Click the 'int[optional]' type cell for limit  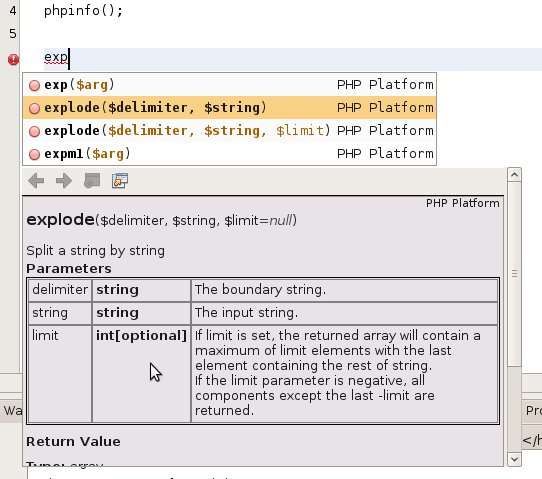click(x=141, y=336)
